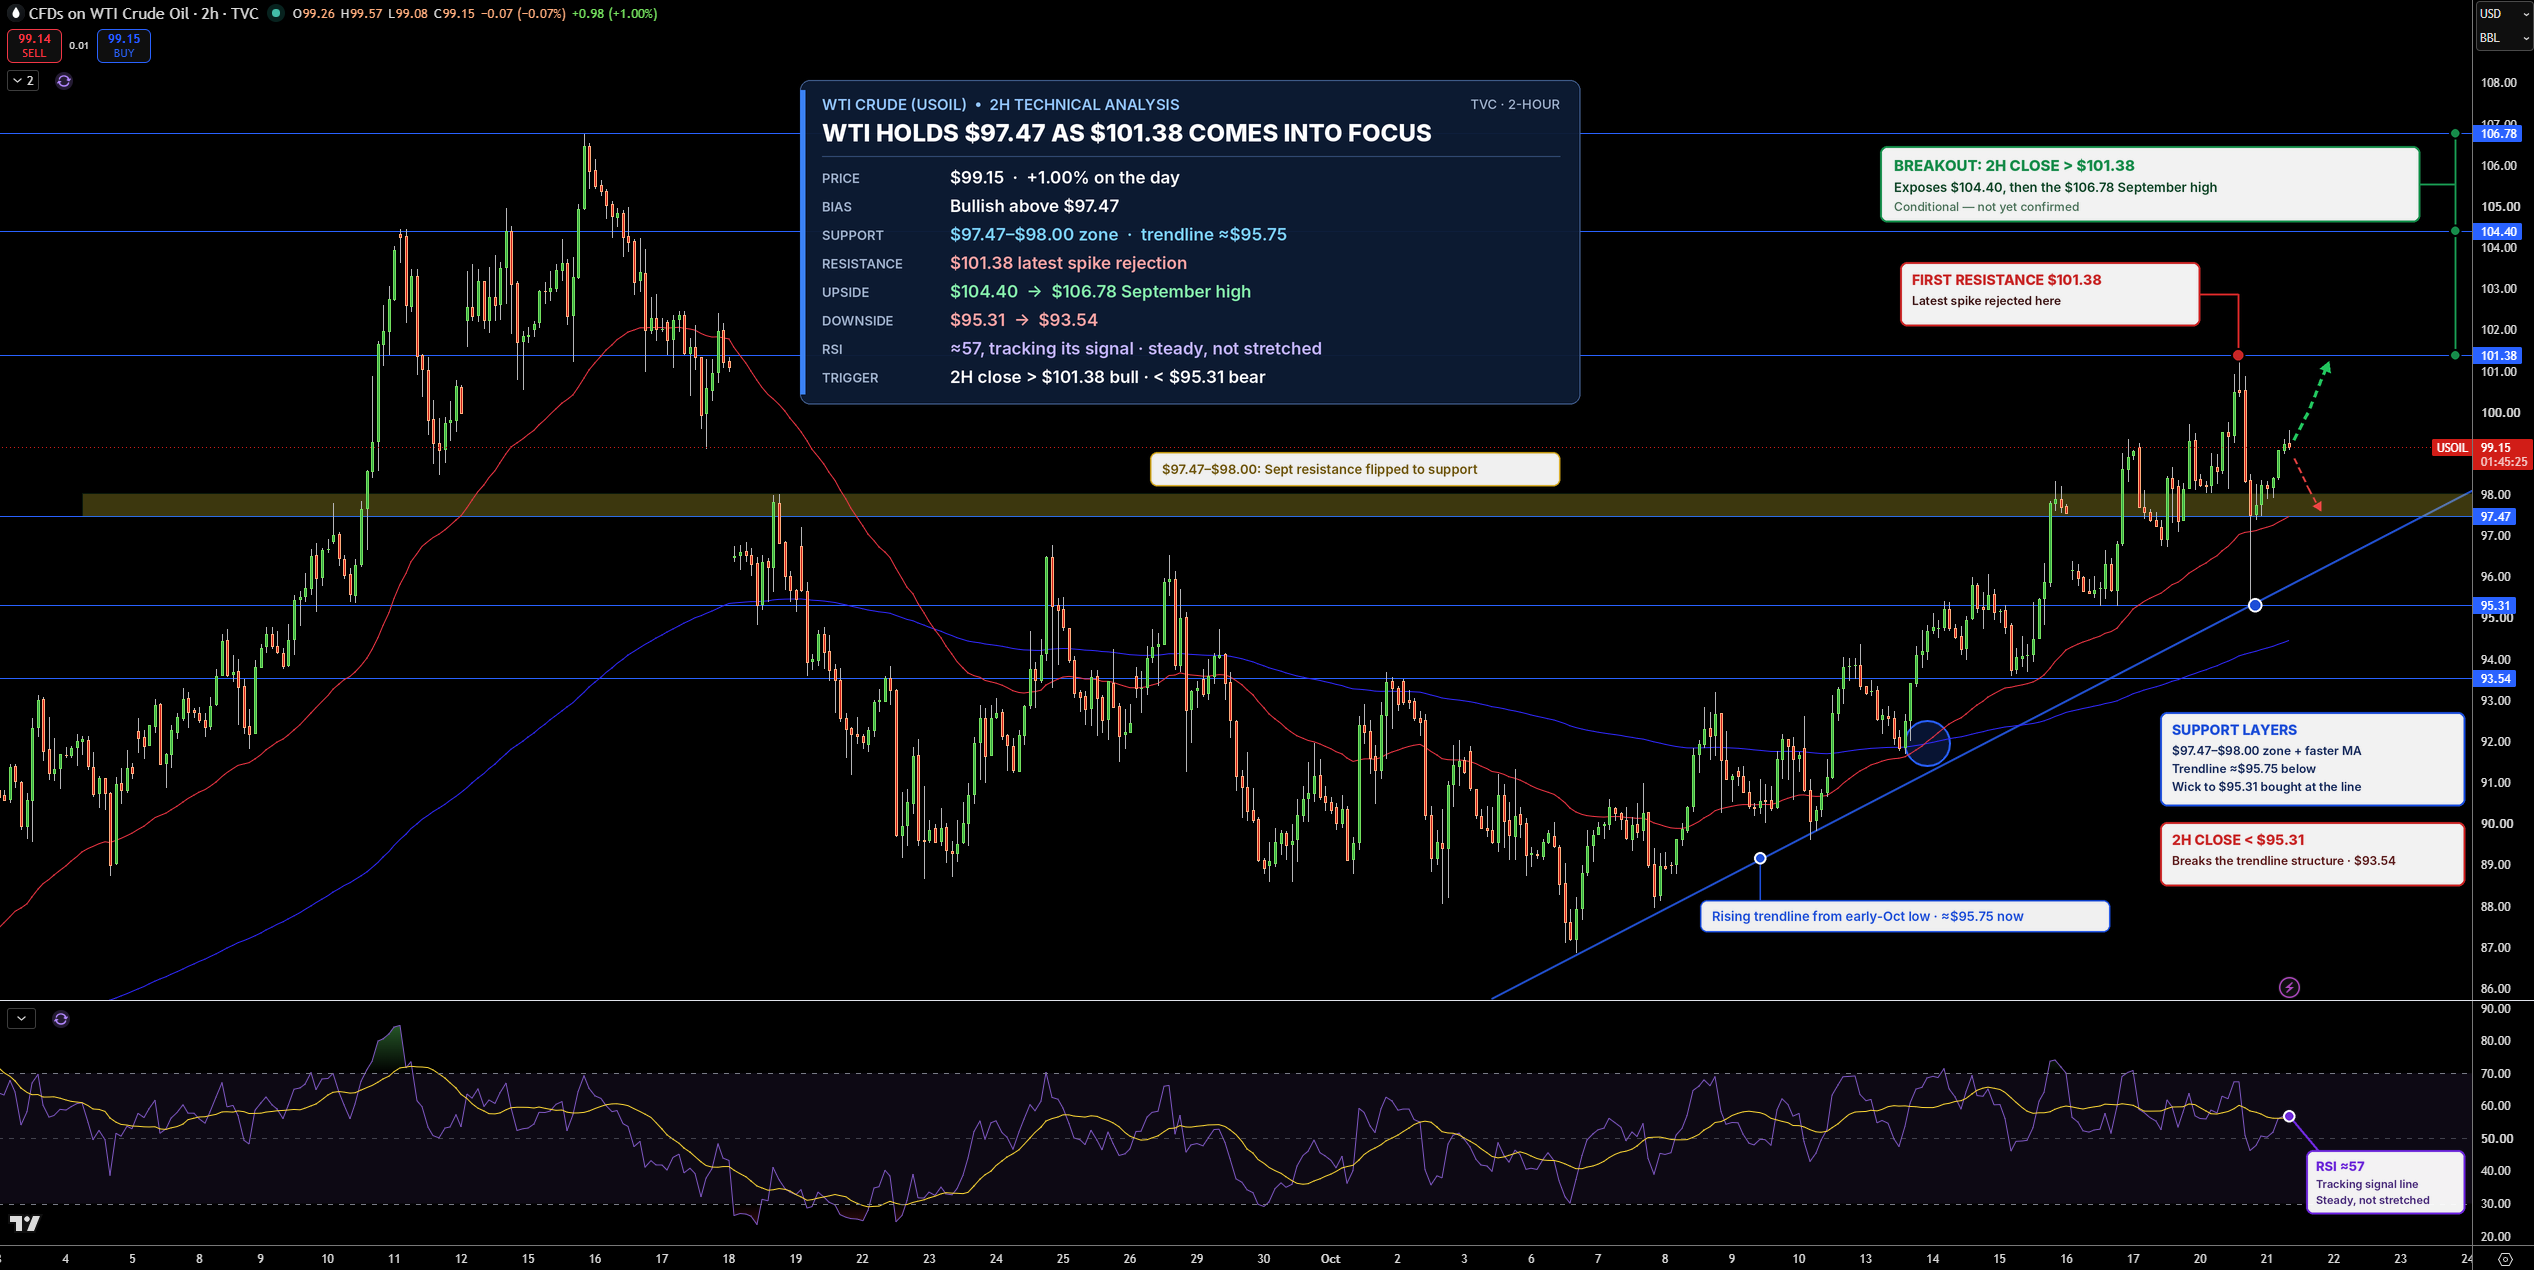Click the 108.00 price scale label
Viewport: 2534px width, 1270px height.
[x=2498, y=83]
